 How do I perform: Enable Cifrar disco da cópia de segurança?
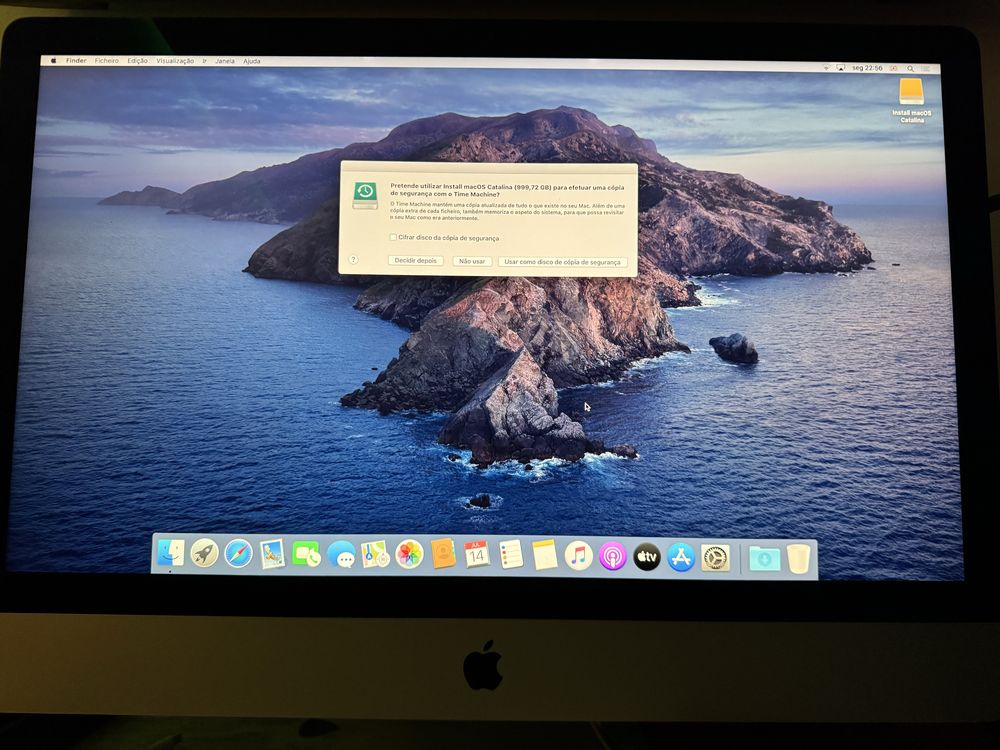393,237
